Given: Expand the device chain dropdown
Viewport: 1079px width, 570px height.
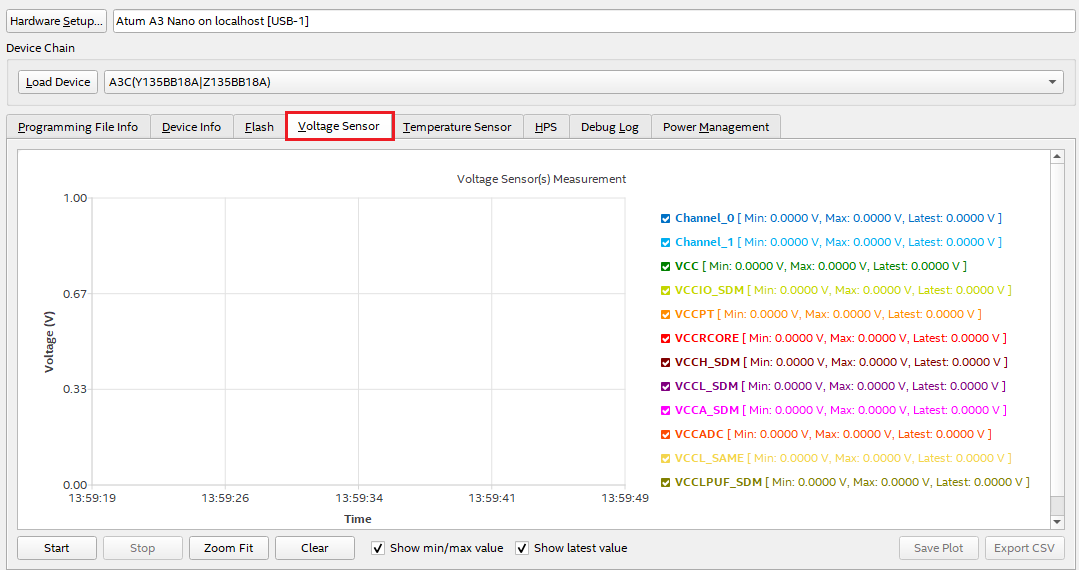Looking at the screenshot, I should (x=1053, y=82).
